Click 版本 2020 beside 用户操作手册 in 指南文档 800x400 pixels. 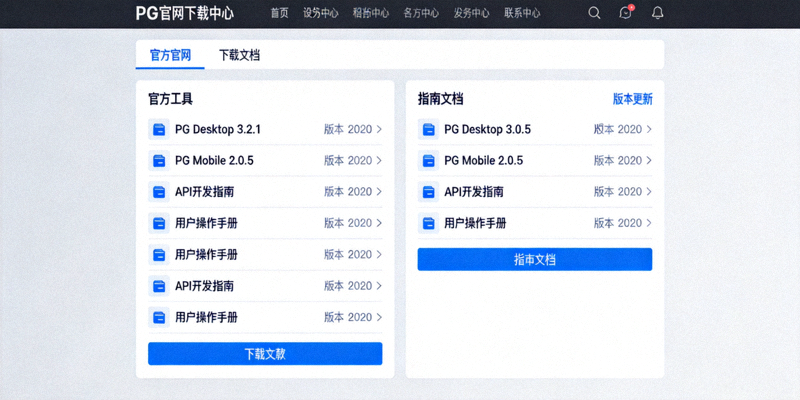pyautogui.click(x=617, y=223)
